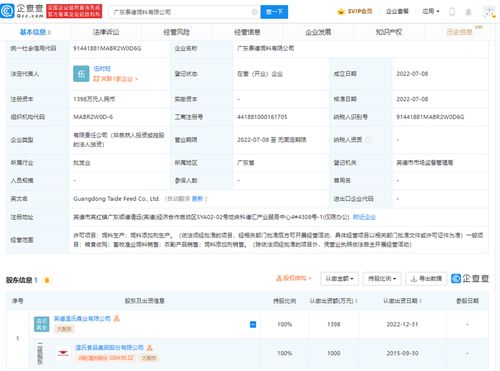Image resolution: width=500 pixels, height=371 pixels.
Task: Open 附近企业 link after registered address
Action: [364, 217]
